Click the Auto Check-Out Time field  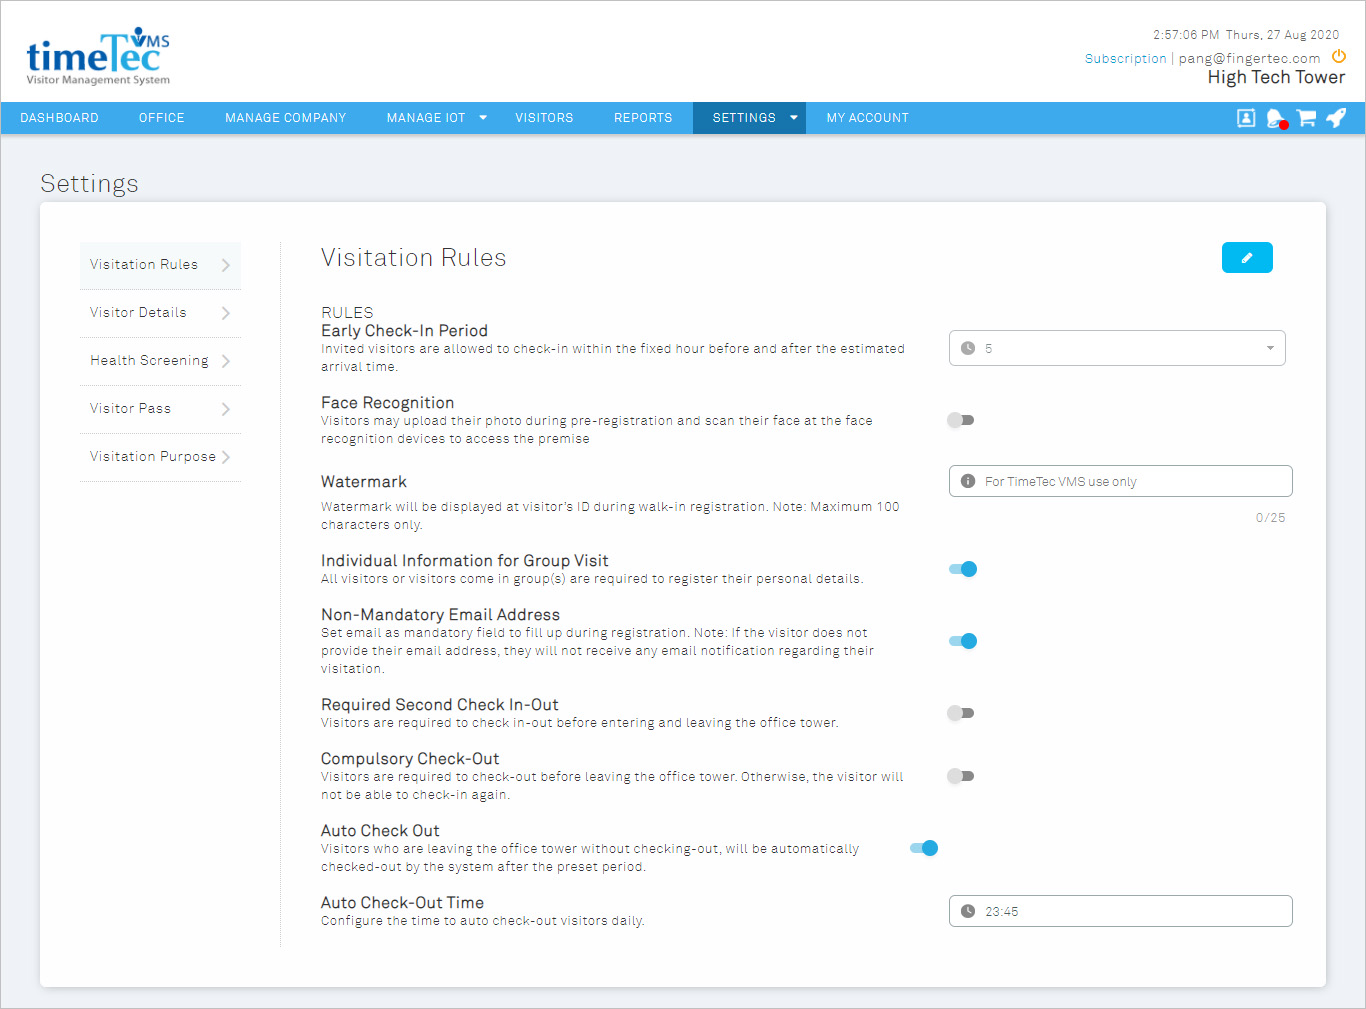[x=1121, y=911]
